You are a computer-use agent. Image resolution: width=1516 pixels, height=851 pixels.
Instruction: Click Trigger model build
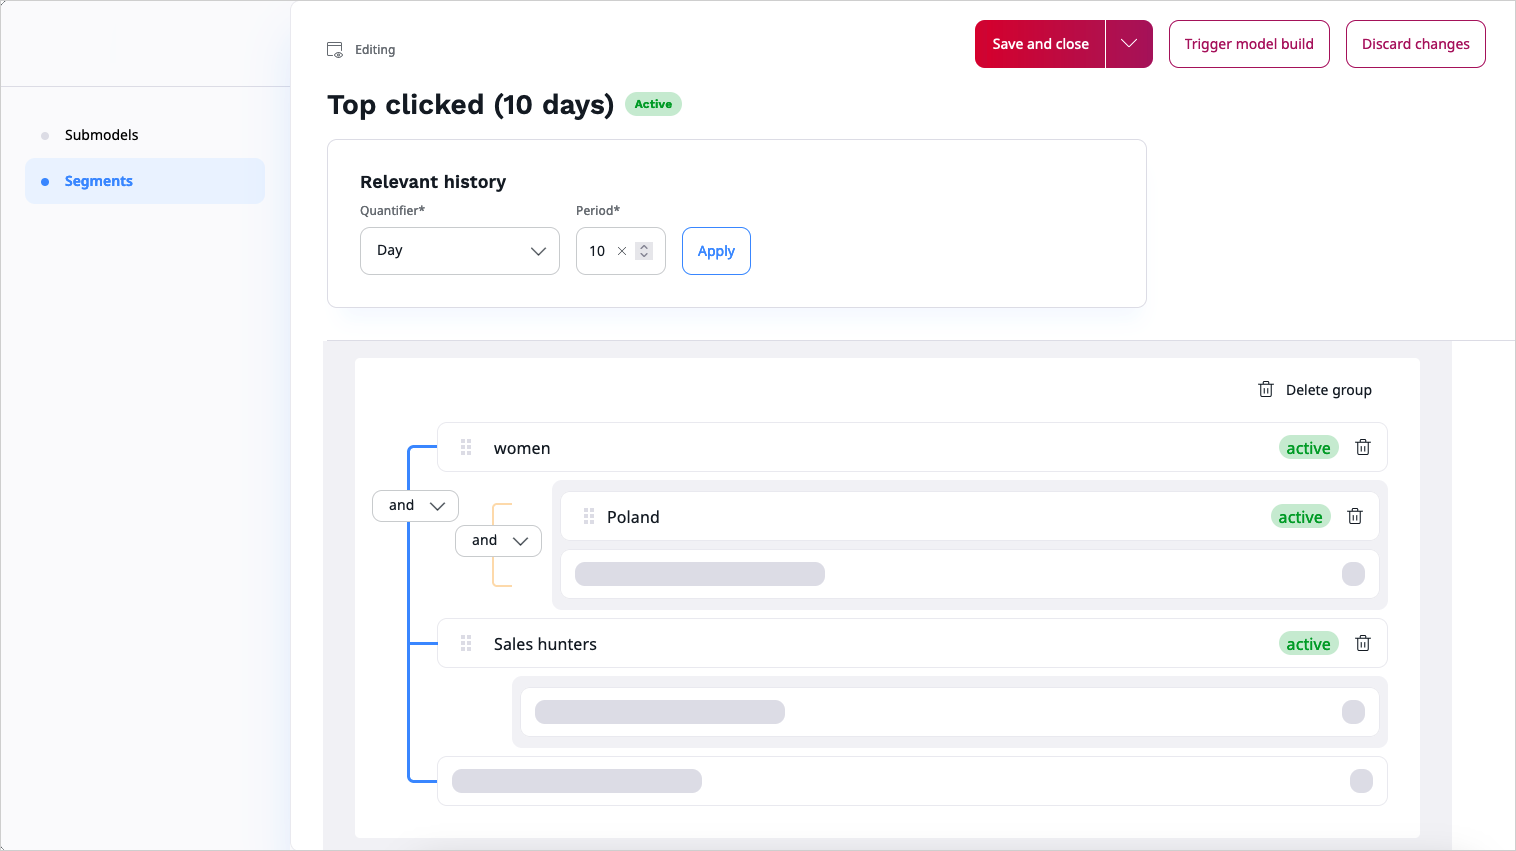[1248, 44]
